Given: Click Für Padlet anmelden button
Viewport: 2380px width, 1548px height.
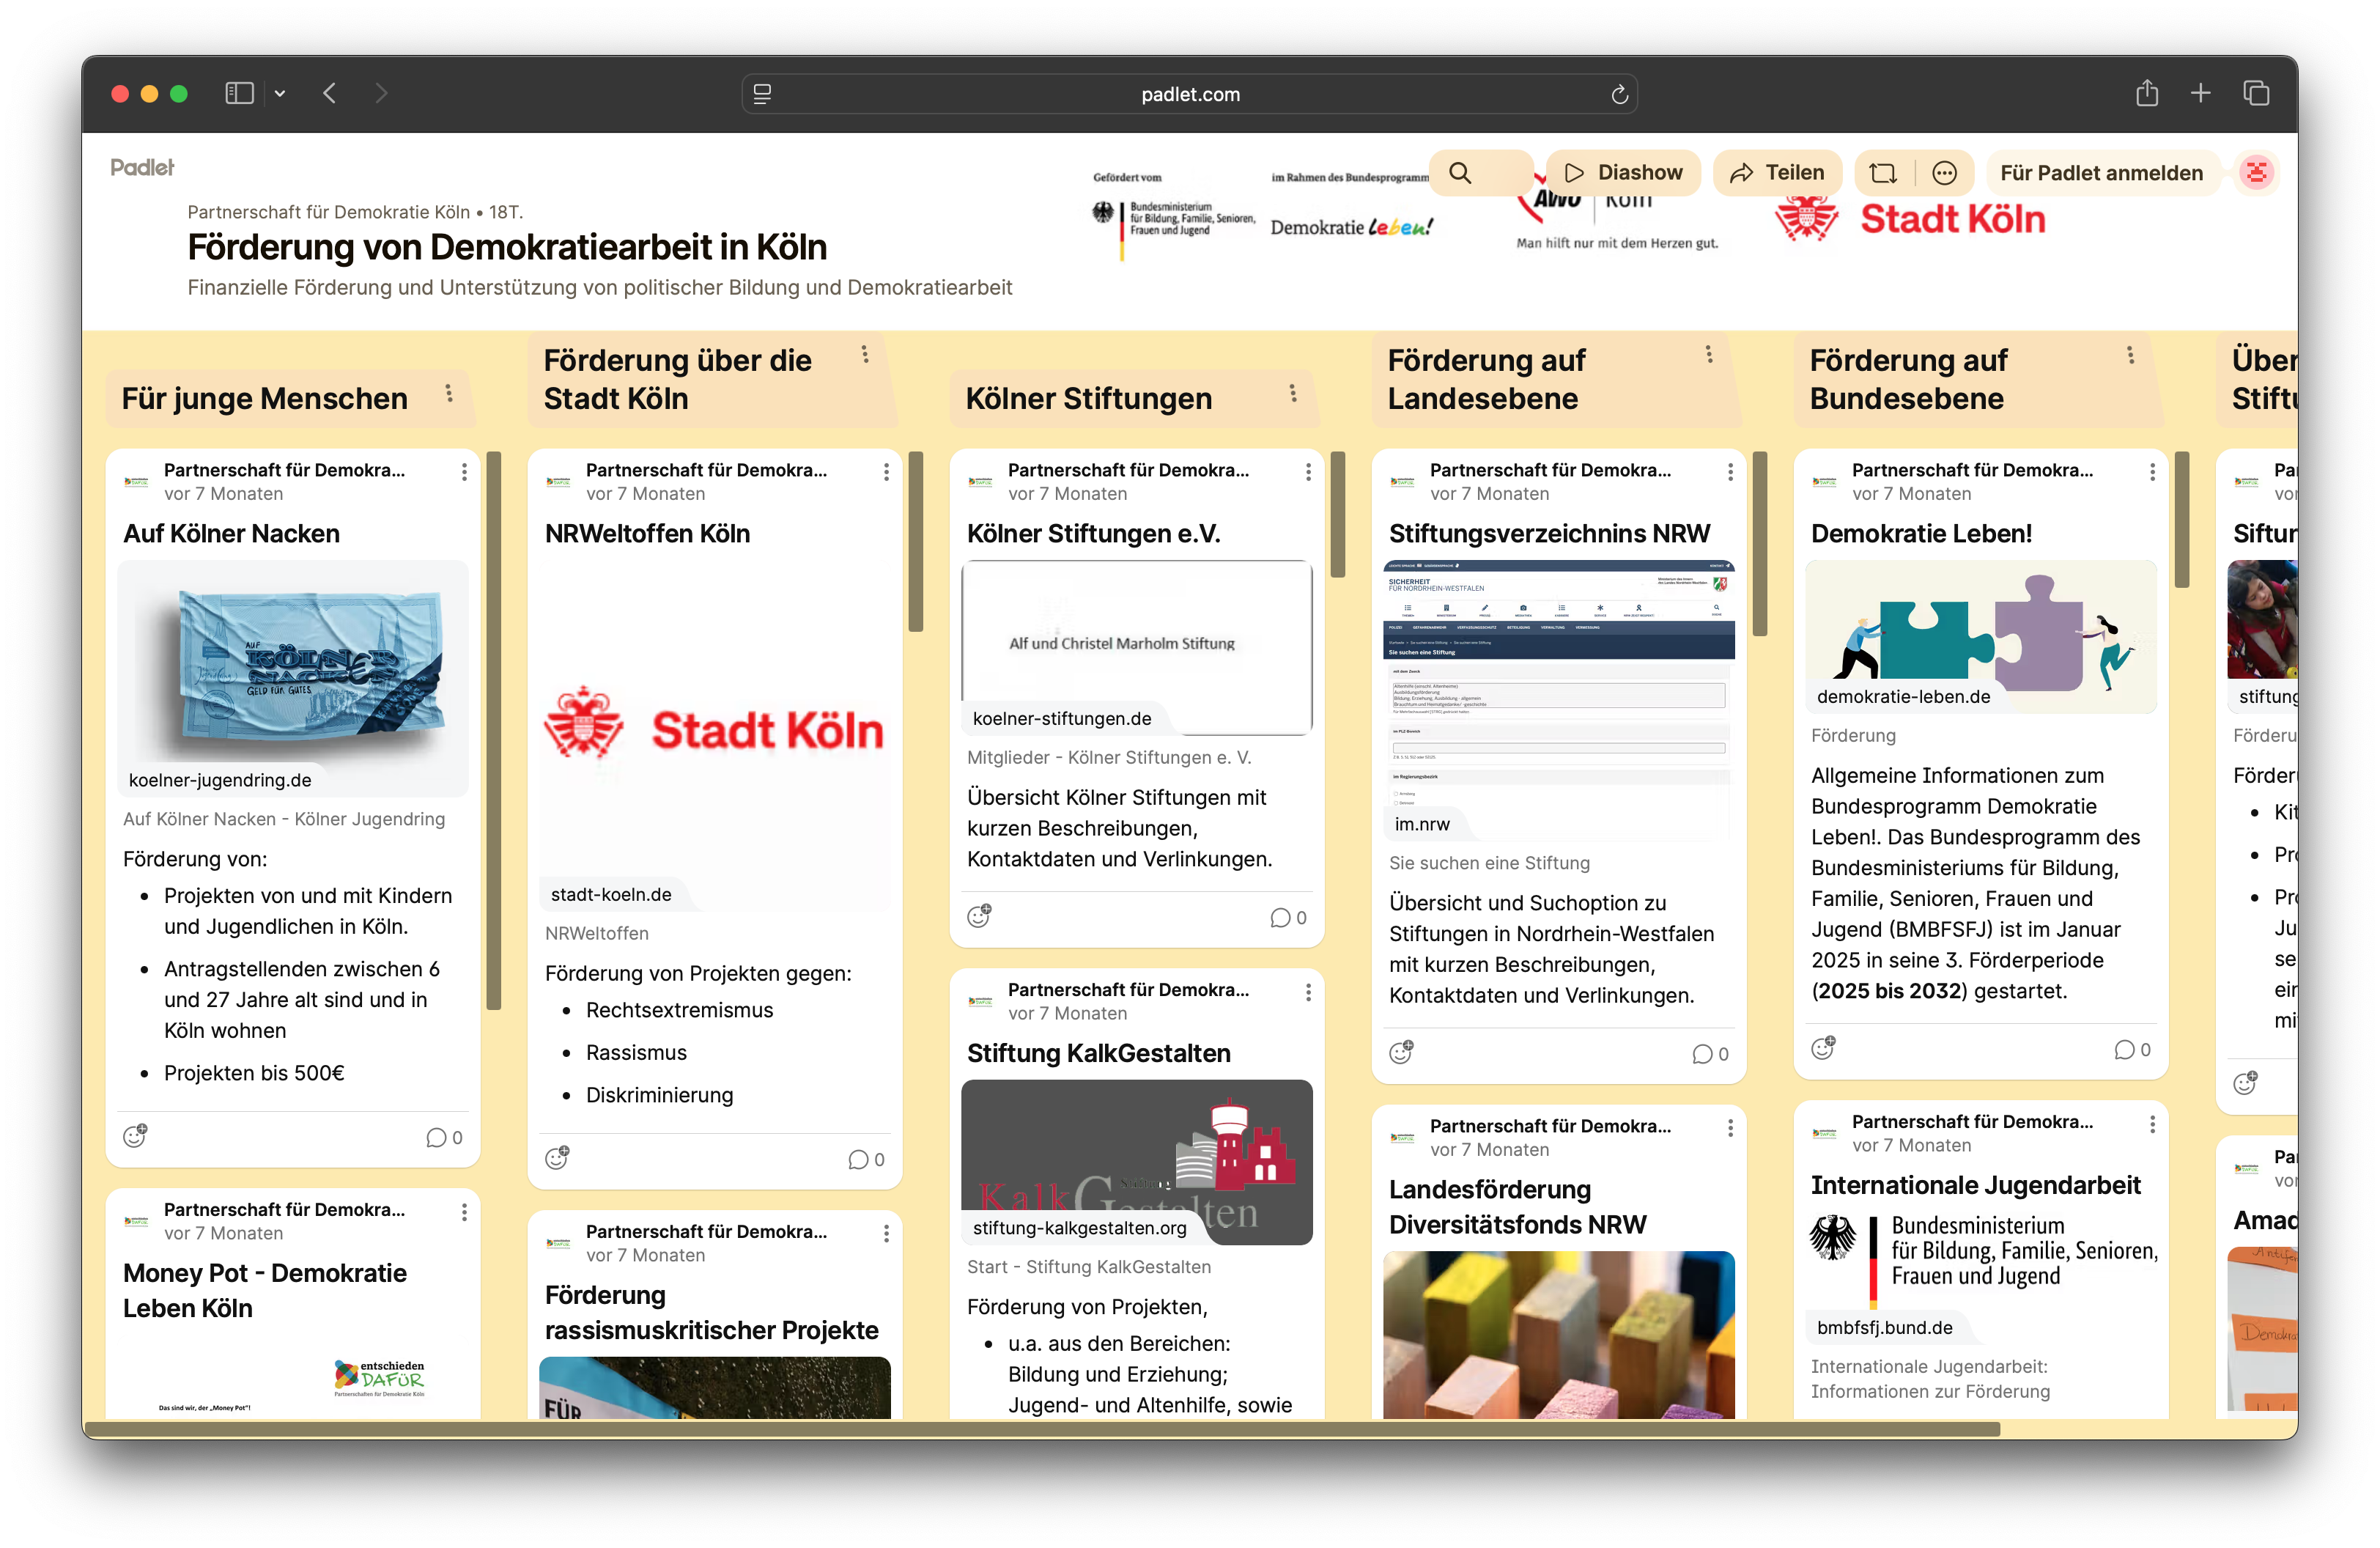Looking at the screenshot, I should coord(2101,173).
